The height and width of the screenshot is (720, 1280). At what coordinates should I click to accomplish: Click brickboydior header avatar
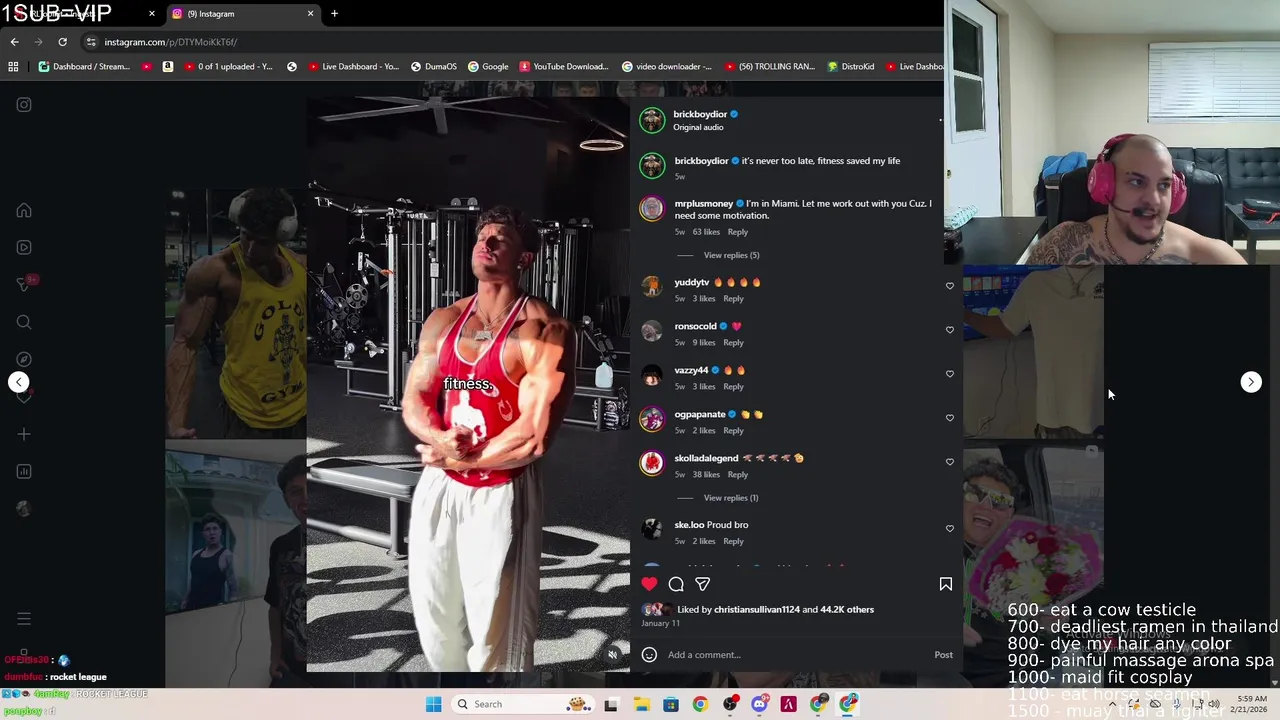click(x=652, y=120)
